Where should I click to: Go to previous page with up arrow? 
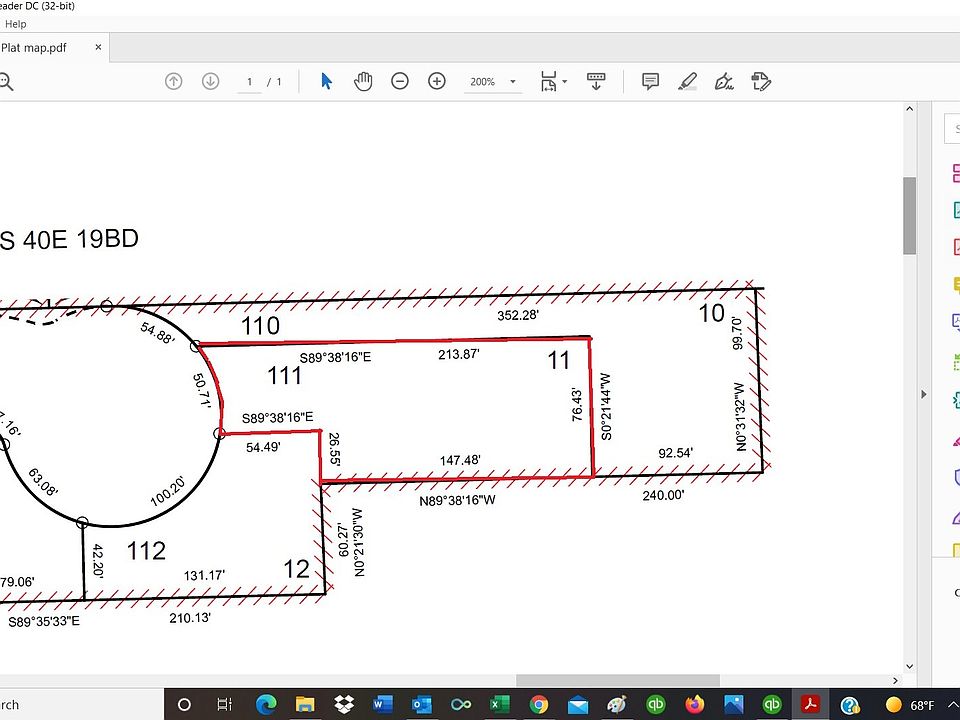coord(173,81)
